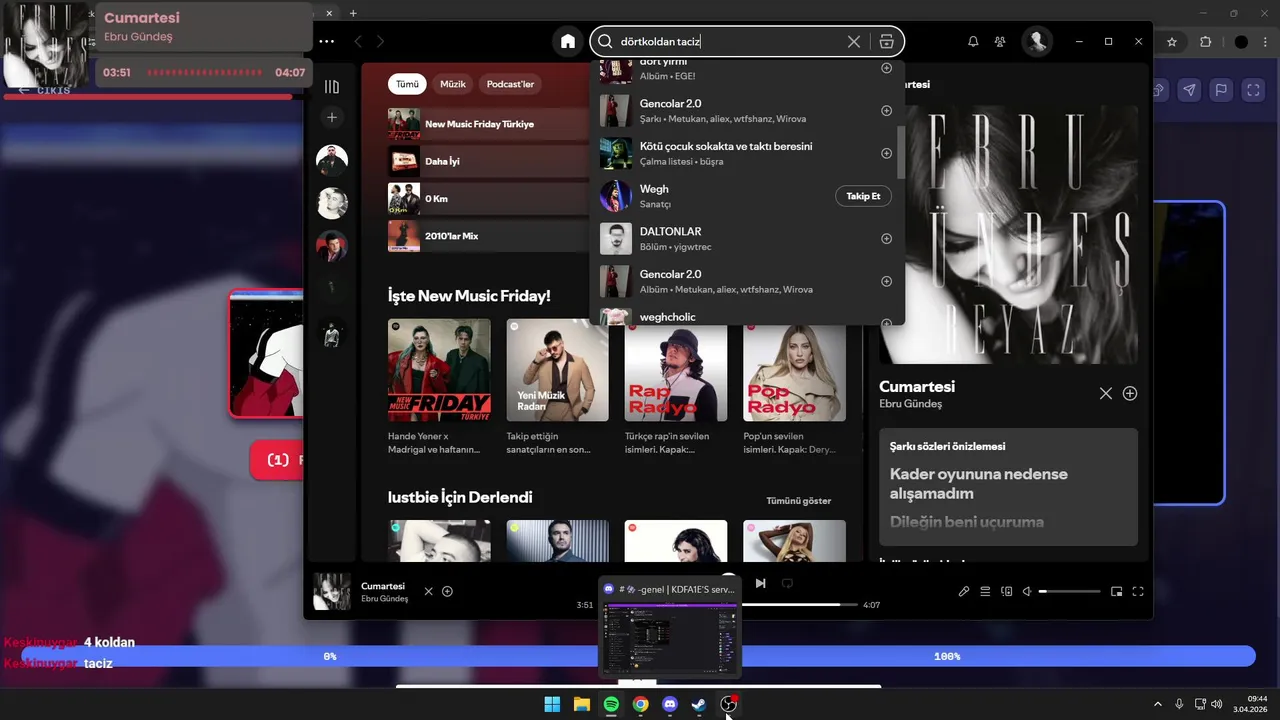Image resolution: width=1280 pixels, height=720 pixels.
Task: Add Kötü çocuk sokakta playlist to library
Action: pos(886,153)
